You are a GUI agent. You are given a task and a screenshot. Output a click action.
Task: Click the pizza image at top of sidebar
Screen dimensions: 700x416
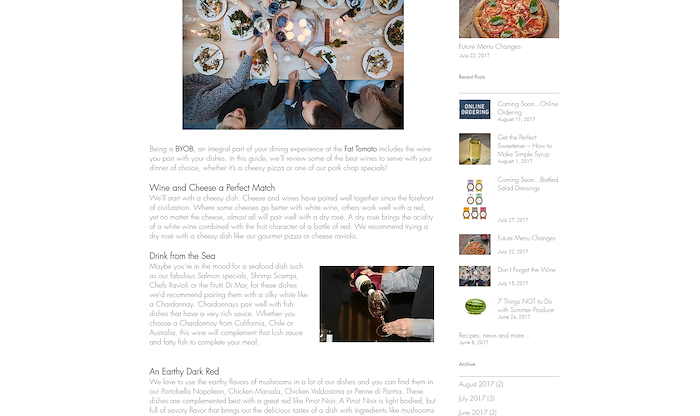tap(509, 19)
